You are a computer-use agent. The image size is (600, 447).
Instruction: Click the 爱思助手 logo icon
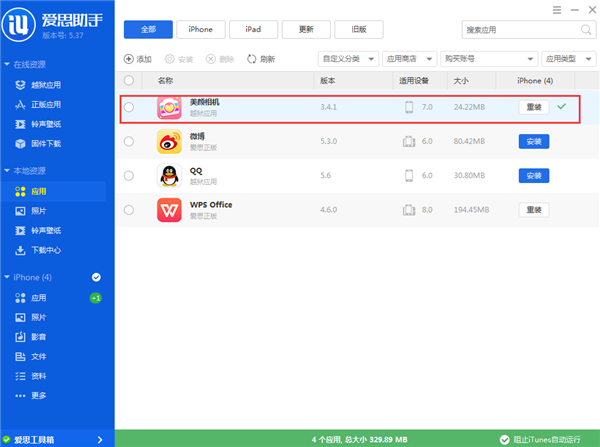18,24
